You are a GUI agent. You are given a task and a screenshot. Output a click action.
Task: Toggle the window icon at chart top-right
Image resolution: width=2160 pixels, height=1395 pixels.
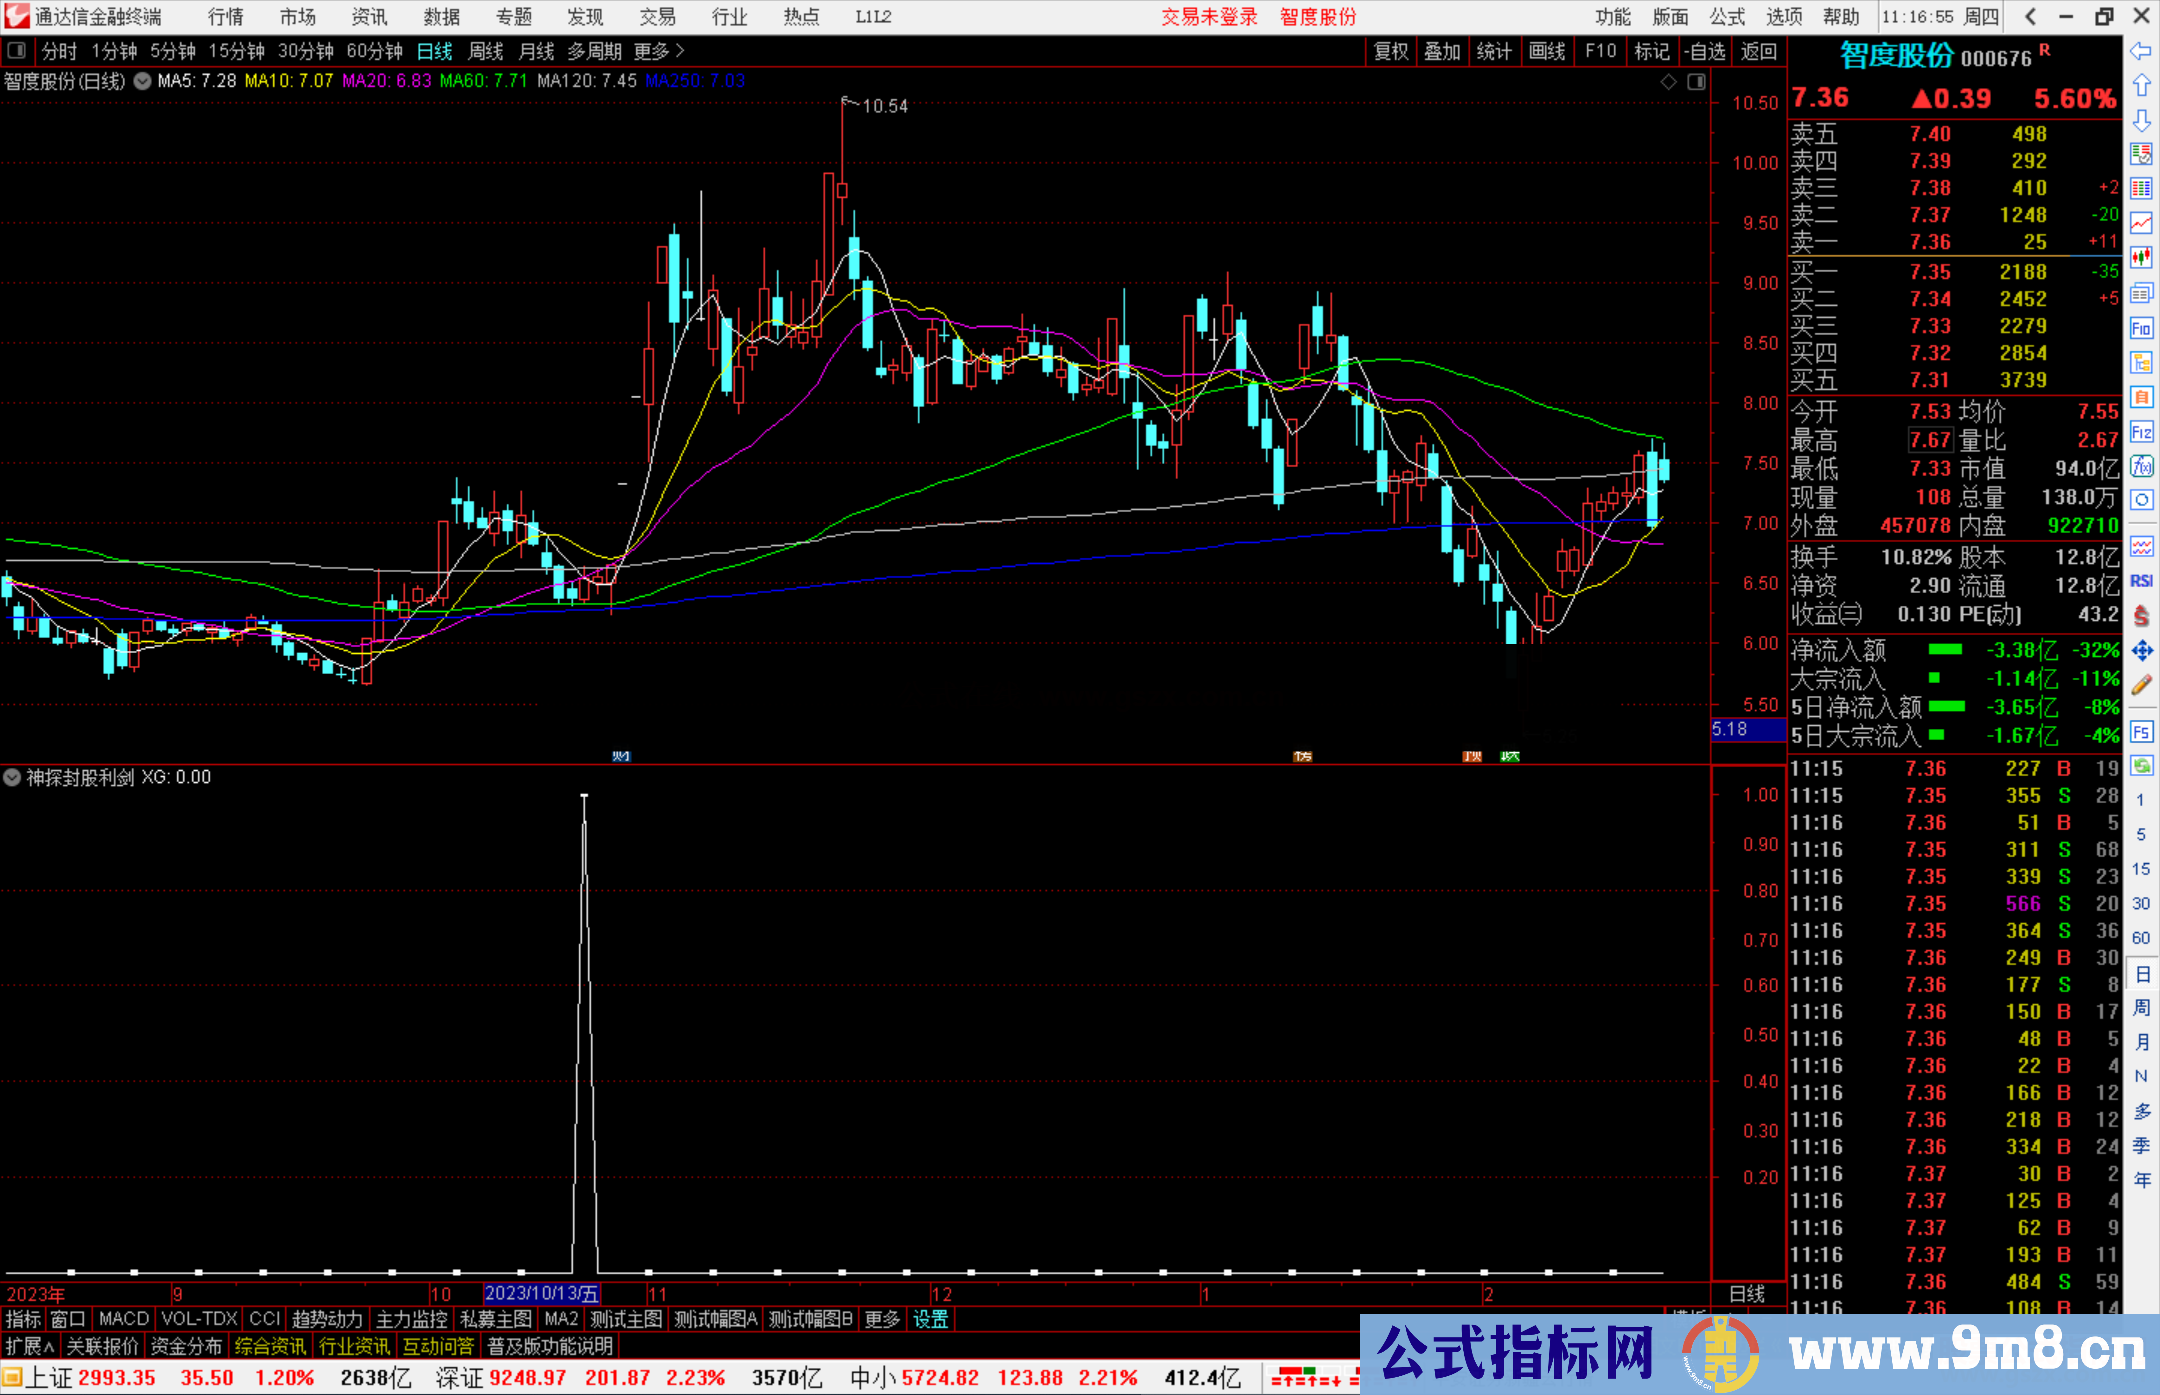(x=1696, y=82)
